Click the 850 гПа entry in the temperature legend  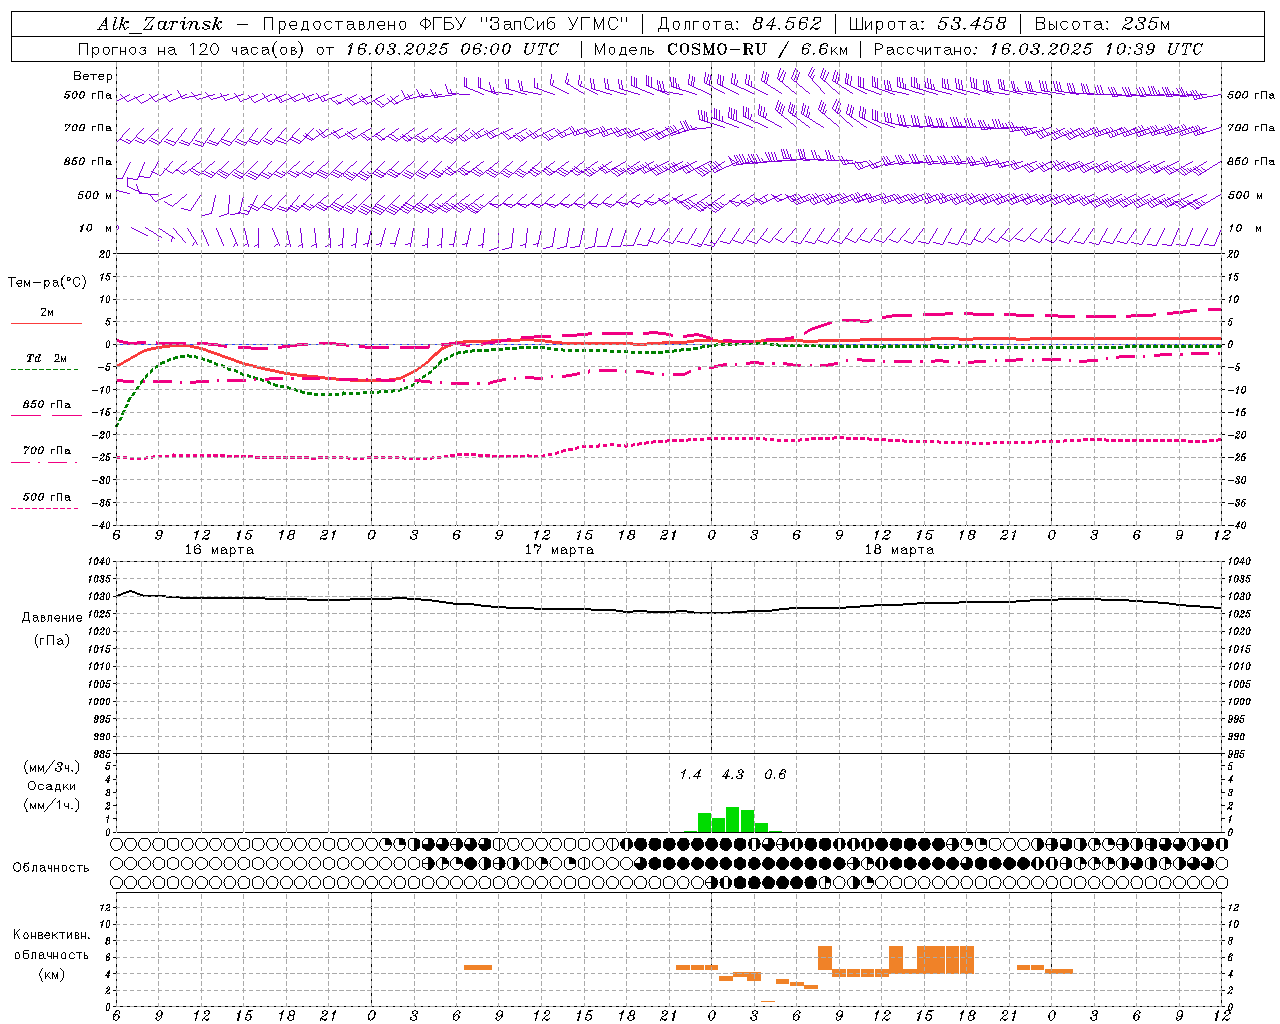click(x=47, y=405)
